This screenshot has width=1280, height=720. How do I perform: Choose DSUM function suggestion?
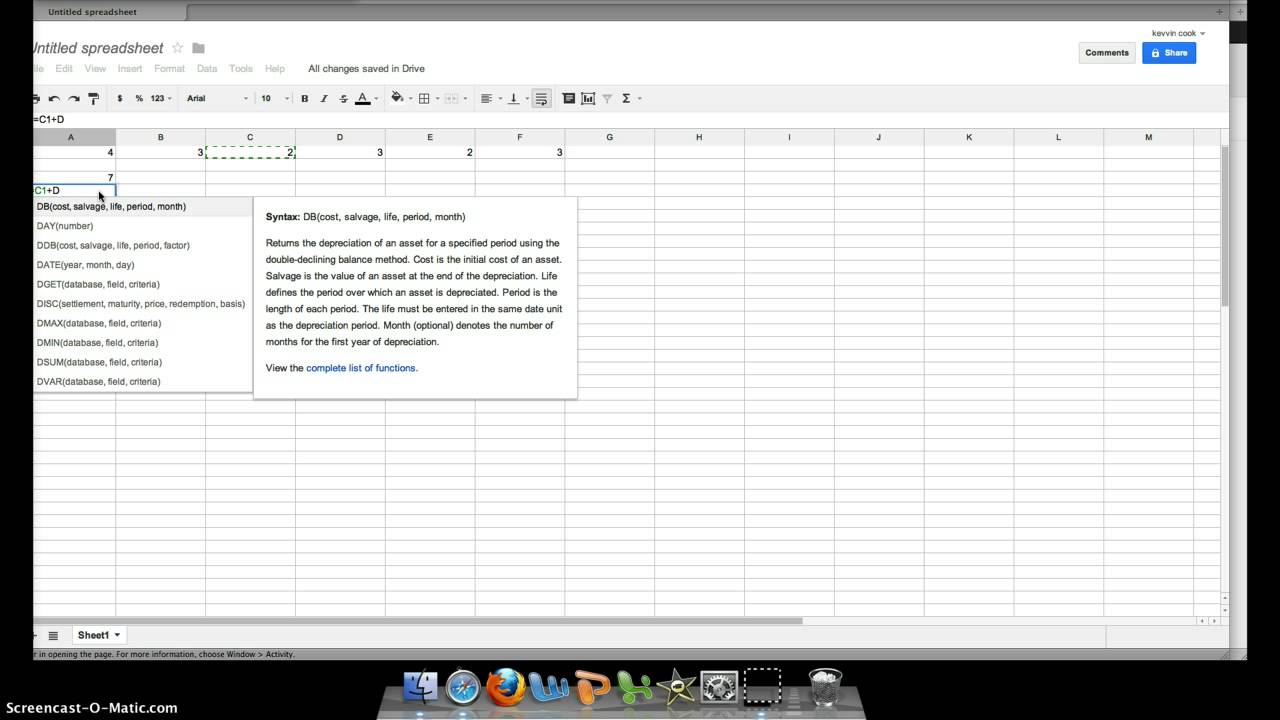pyautogui.click(x=142, y=362)
